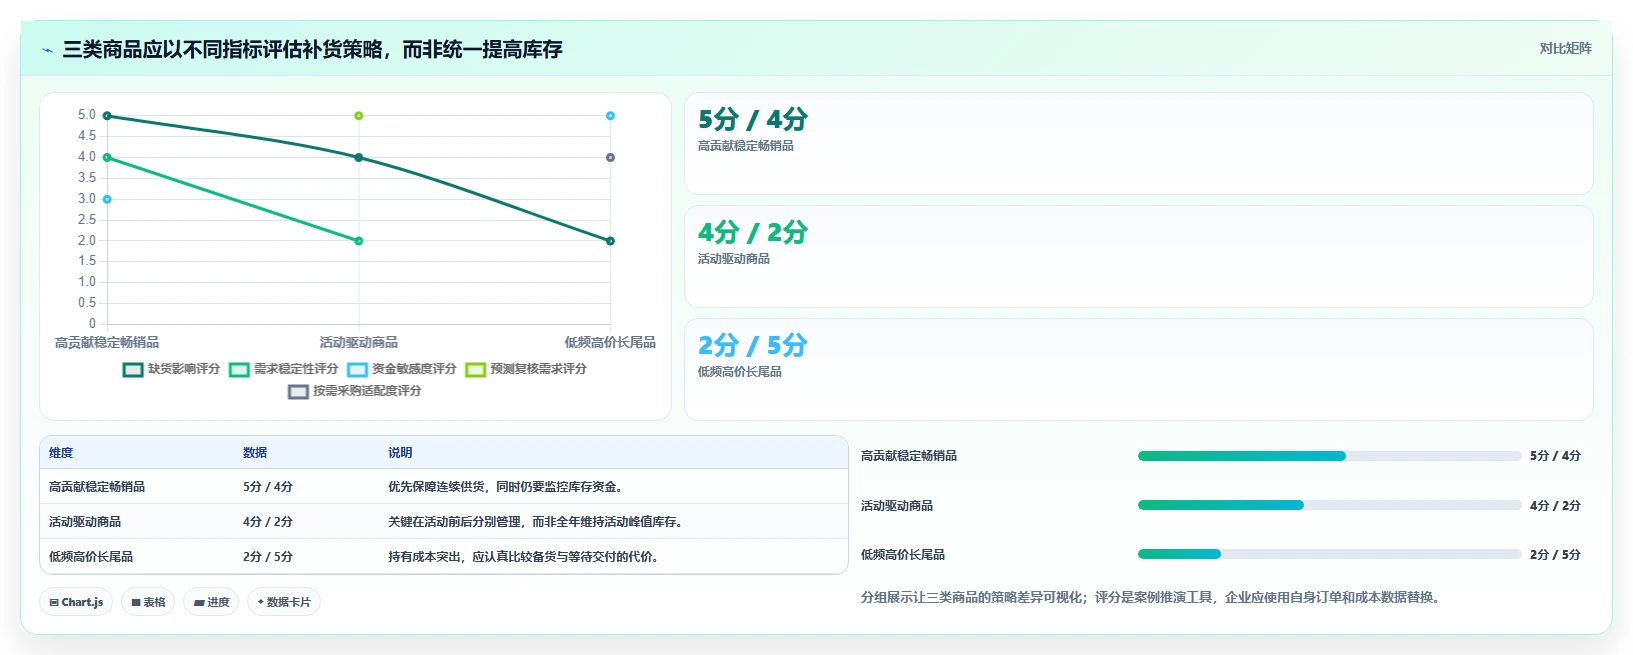Screen dimensions: 1633x655
Task: Select the 低频高价长尾品 table row name
Action: pyautogui.click(x=91, y=557)
